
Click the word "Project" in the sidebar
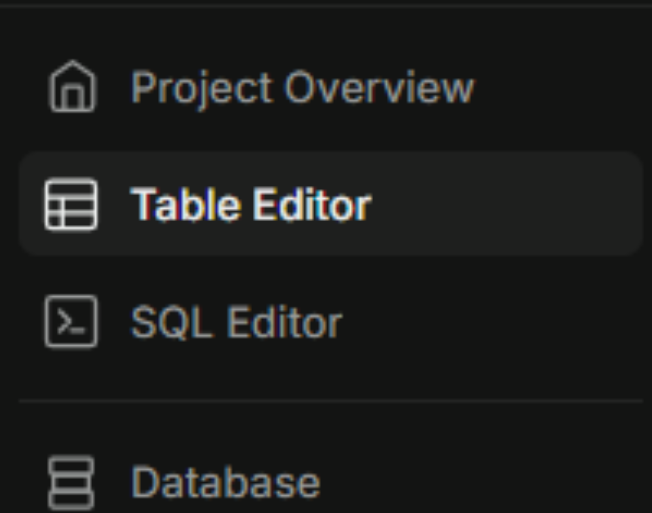coord(202,89)
